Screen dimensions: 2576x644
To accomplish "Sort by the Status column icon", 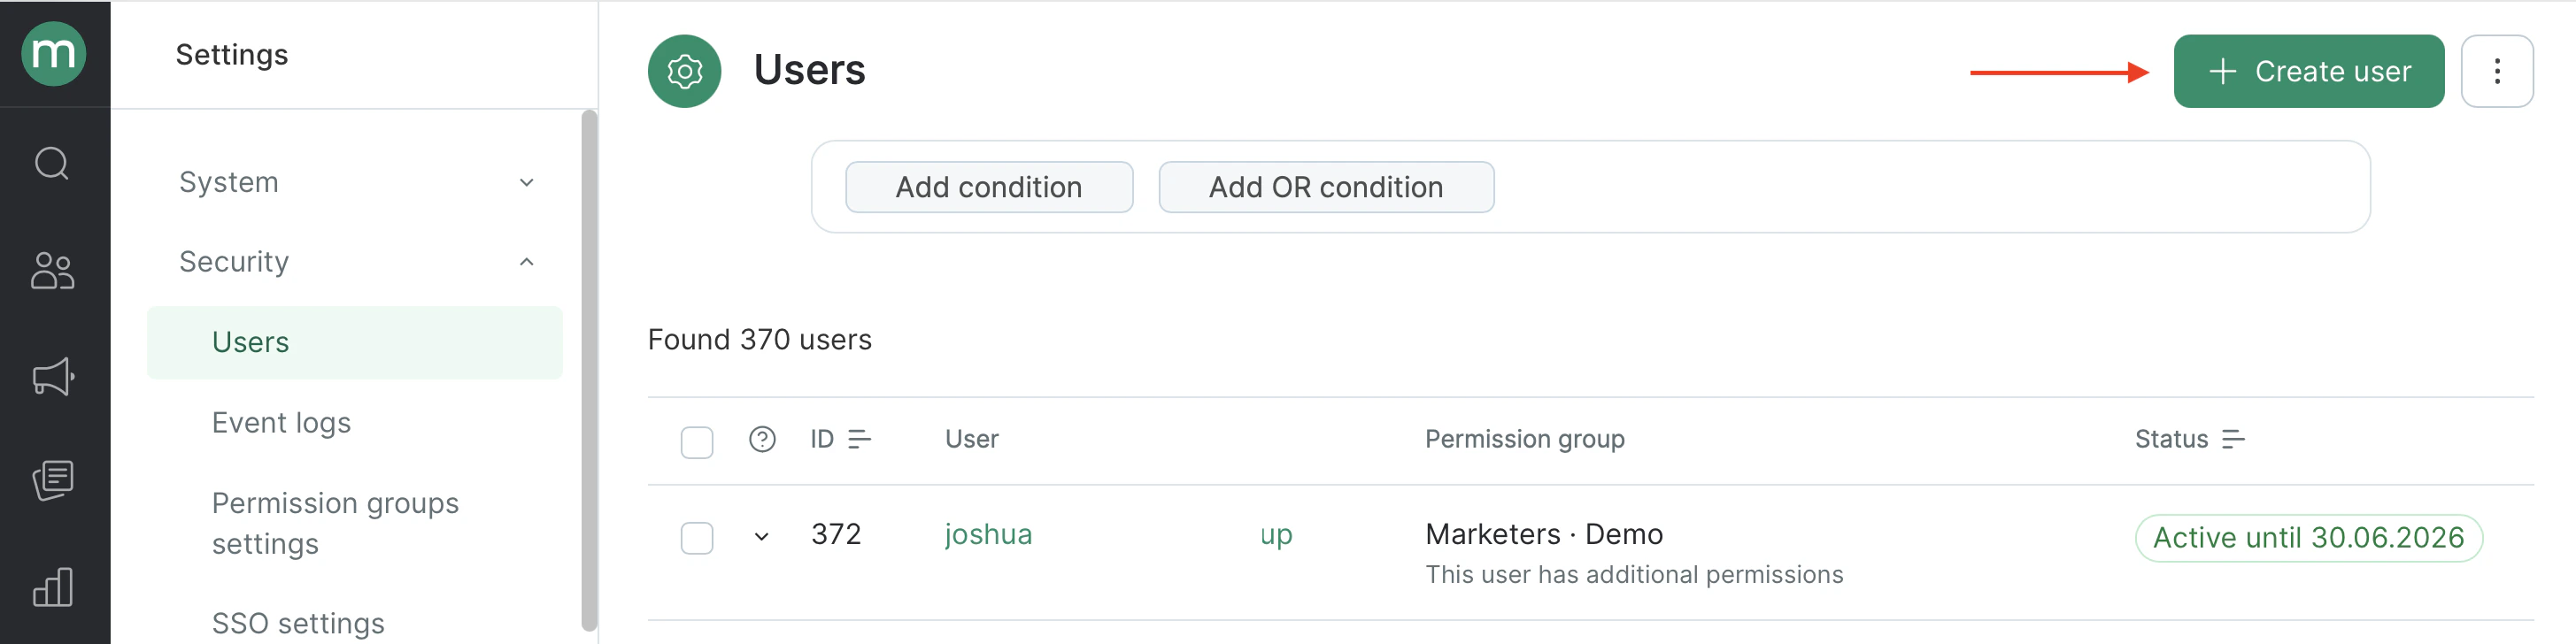I will (2233, 439).
